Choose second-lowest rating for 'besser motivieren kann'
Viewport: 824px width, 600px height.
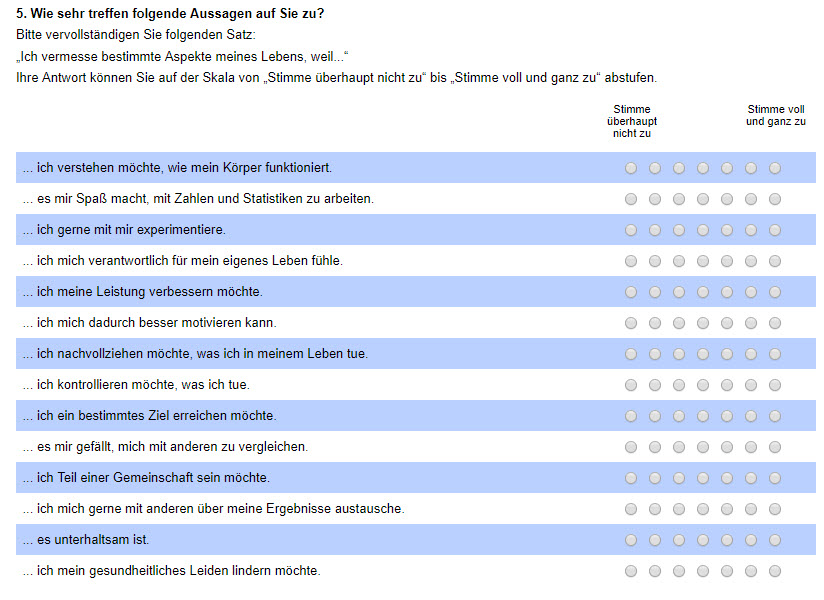655,323
